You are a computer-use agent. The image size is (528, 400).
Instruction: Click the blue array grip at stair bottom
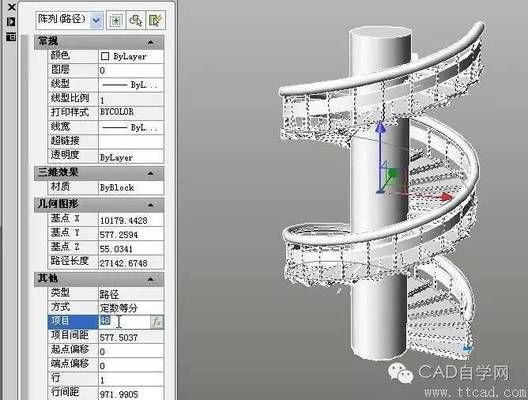click(x=467, y=348)
